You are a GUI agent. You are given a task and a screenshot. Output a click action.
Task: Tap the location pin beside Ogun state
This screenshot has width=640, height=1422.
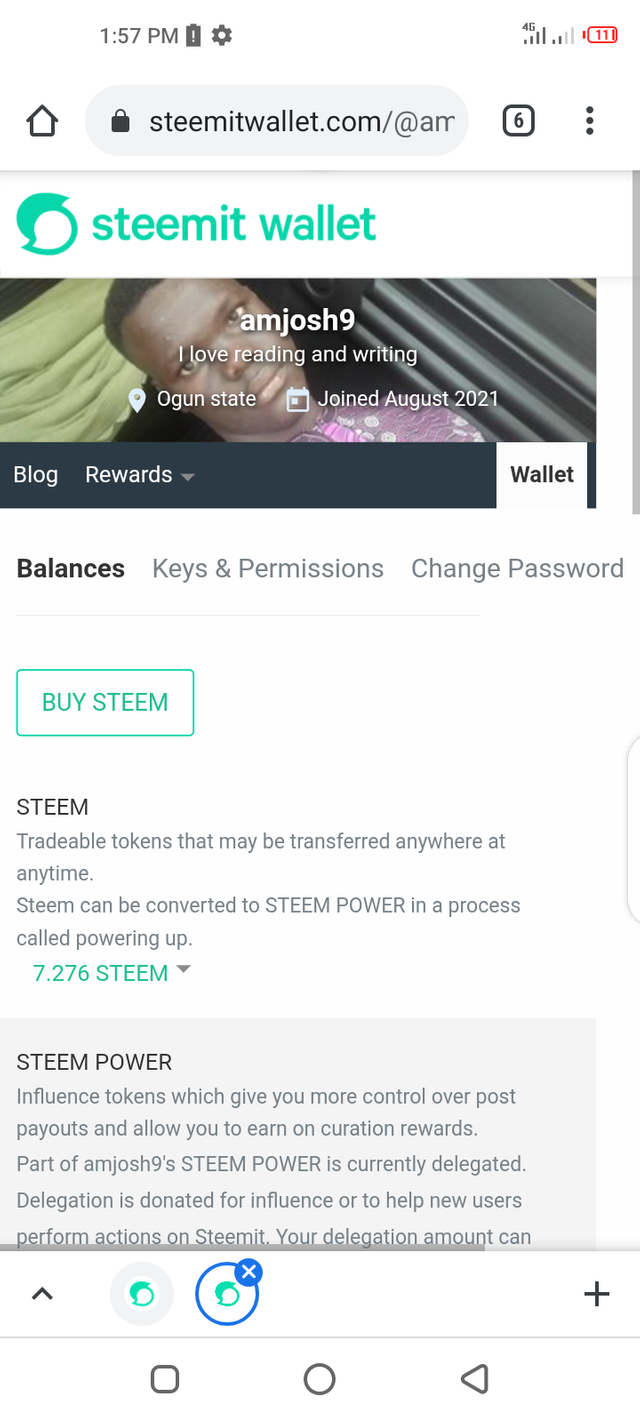tap(137, 398)
